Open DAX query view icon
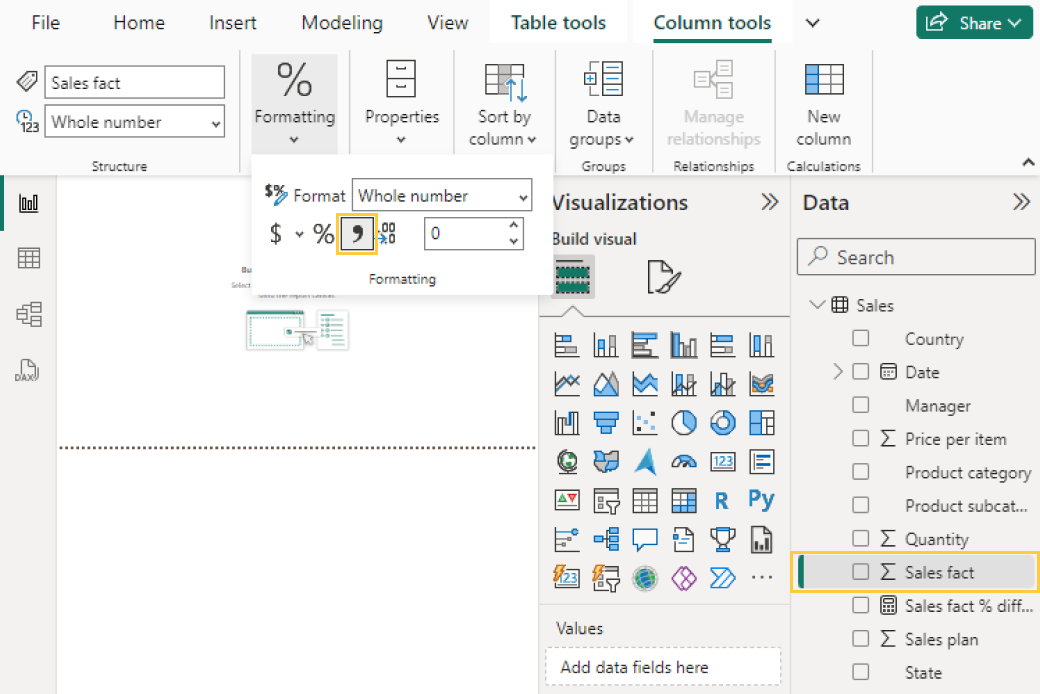This screenshot has width=1040, height=694. (x=29, y=370)
